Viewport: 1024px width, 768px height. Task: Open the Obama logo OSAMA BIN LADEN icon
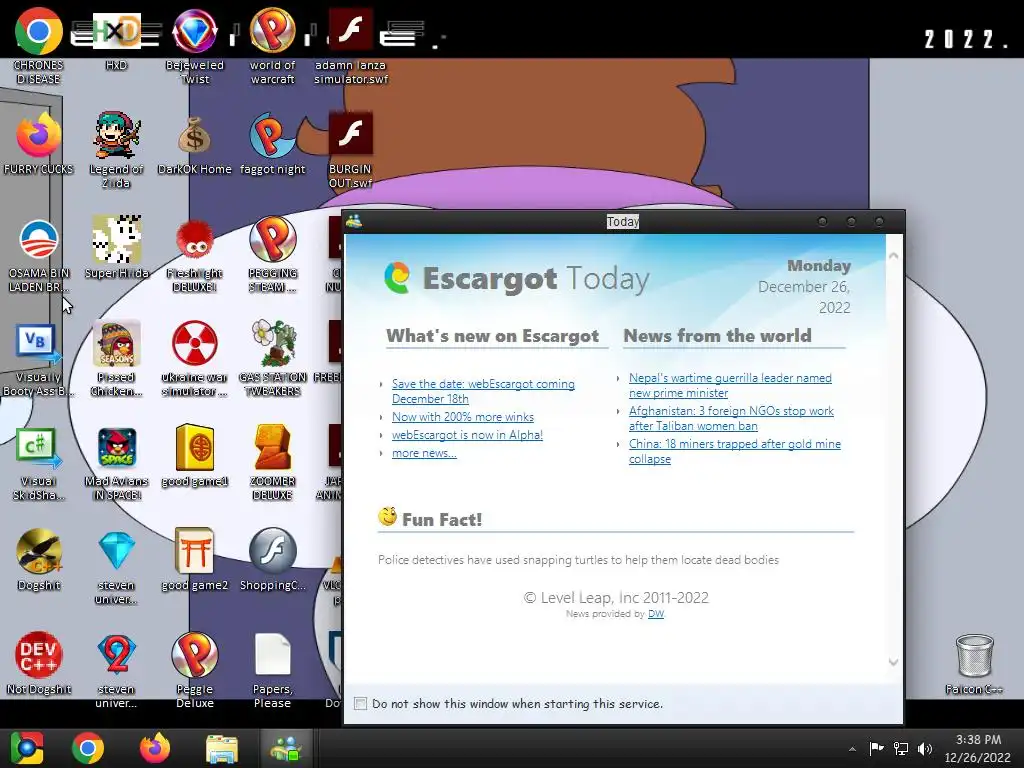39,240
